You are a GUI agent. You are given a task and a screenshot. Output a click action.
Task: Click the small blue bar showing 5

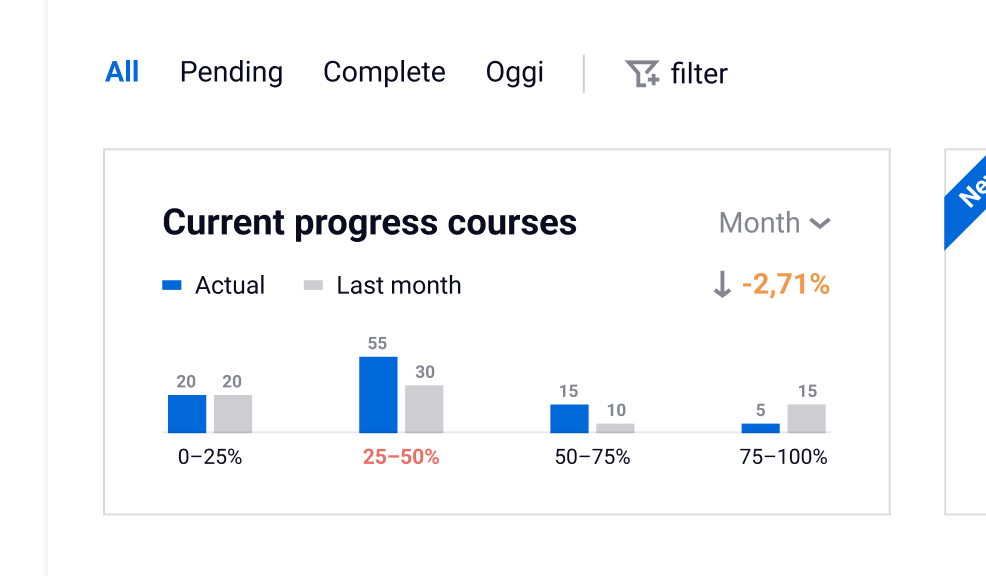point(760,428)
